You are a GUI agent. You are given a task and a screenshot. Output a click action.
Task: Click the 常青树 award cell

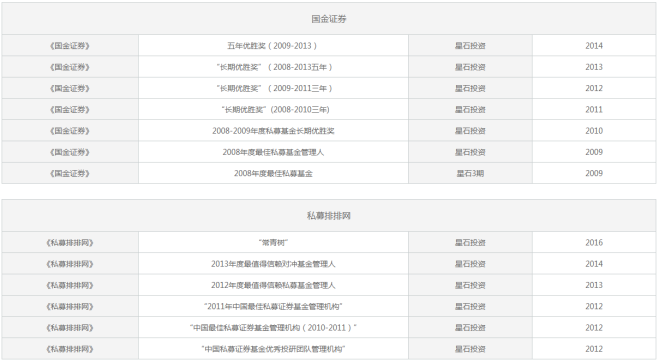[273, 242]
